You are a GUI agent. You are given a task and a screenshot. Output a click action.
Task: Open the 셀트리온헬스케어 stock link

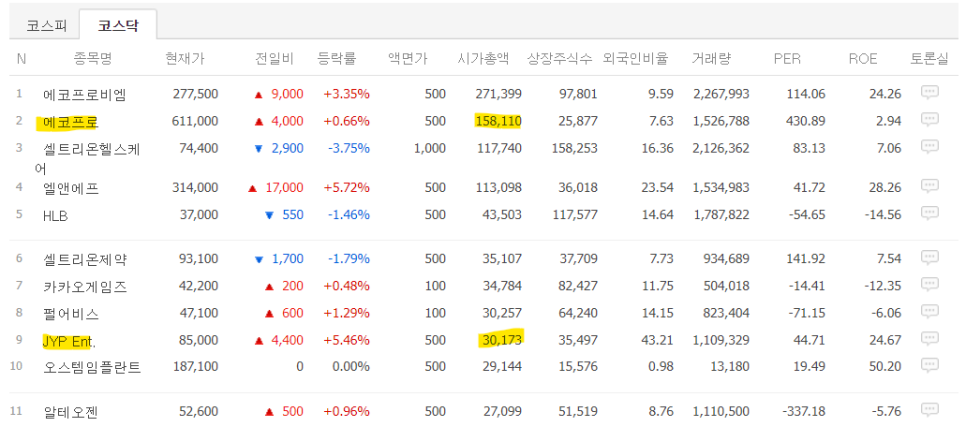click(88, 158)
